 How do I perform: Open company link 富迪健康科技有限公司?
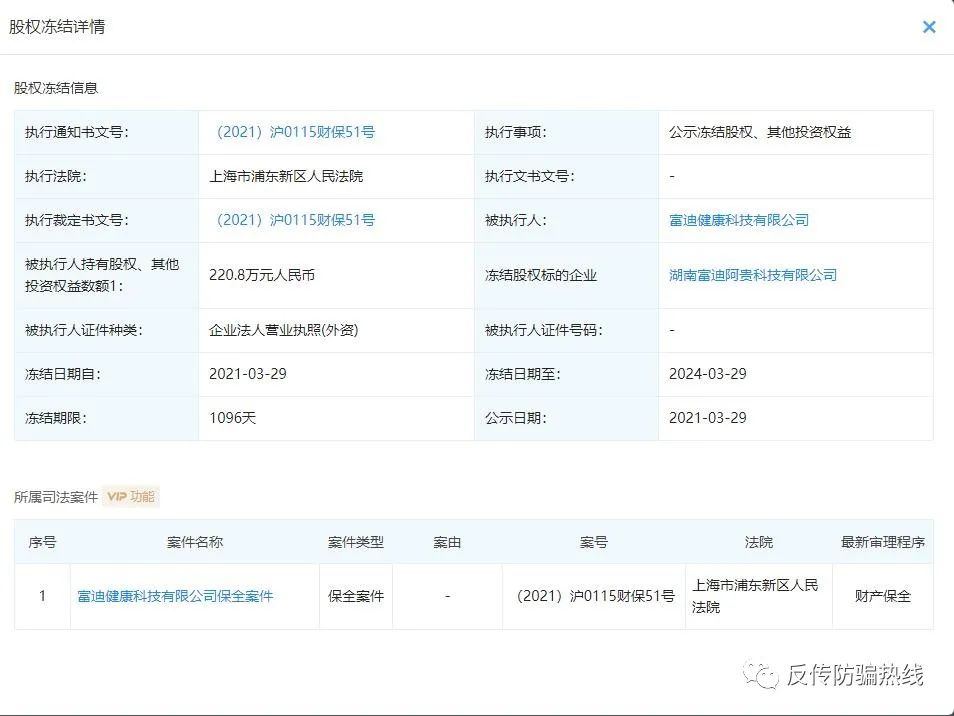tap(738, 220)
